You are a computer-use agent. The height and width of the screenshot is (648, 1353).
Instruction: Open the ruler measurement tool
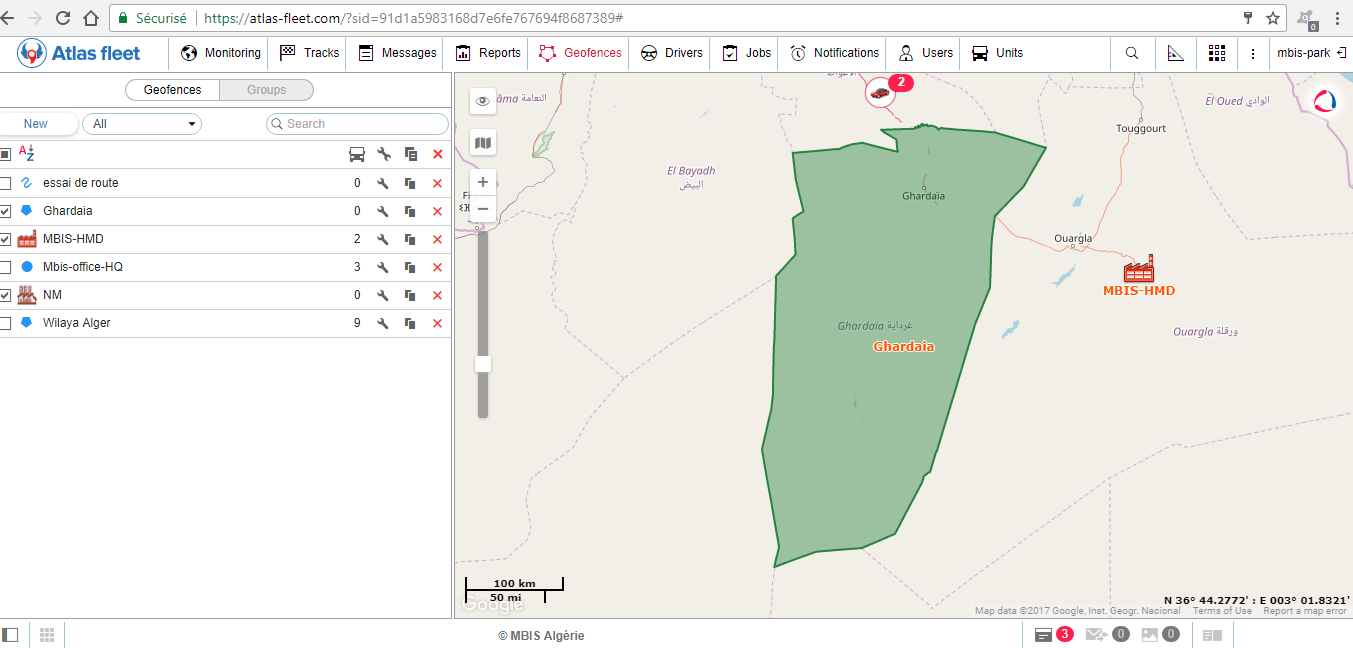(x=1176, y=53)
